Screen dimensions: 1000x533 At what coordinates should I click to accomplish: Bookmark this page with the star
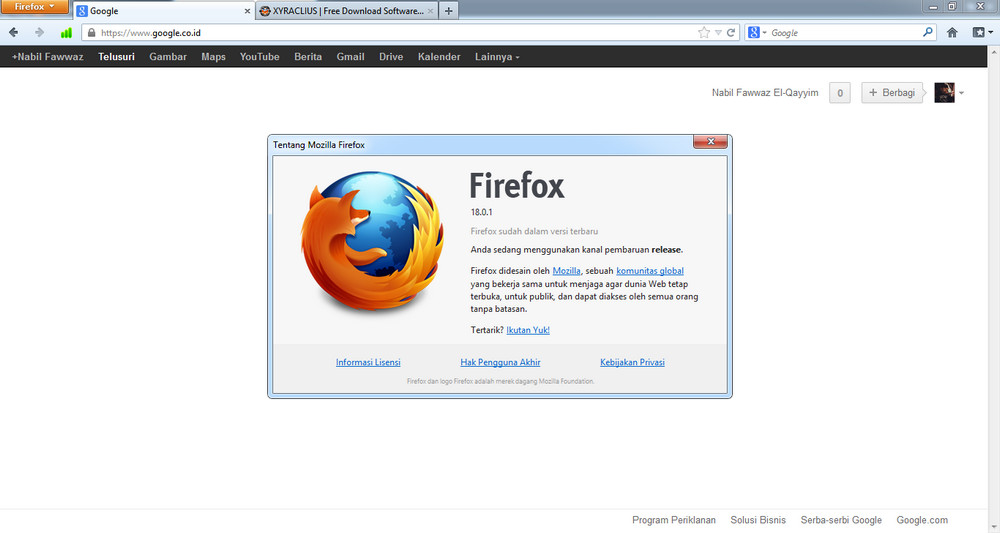[703, 33]
